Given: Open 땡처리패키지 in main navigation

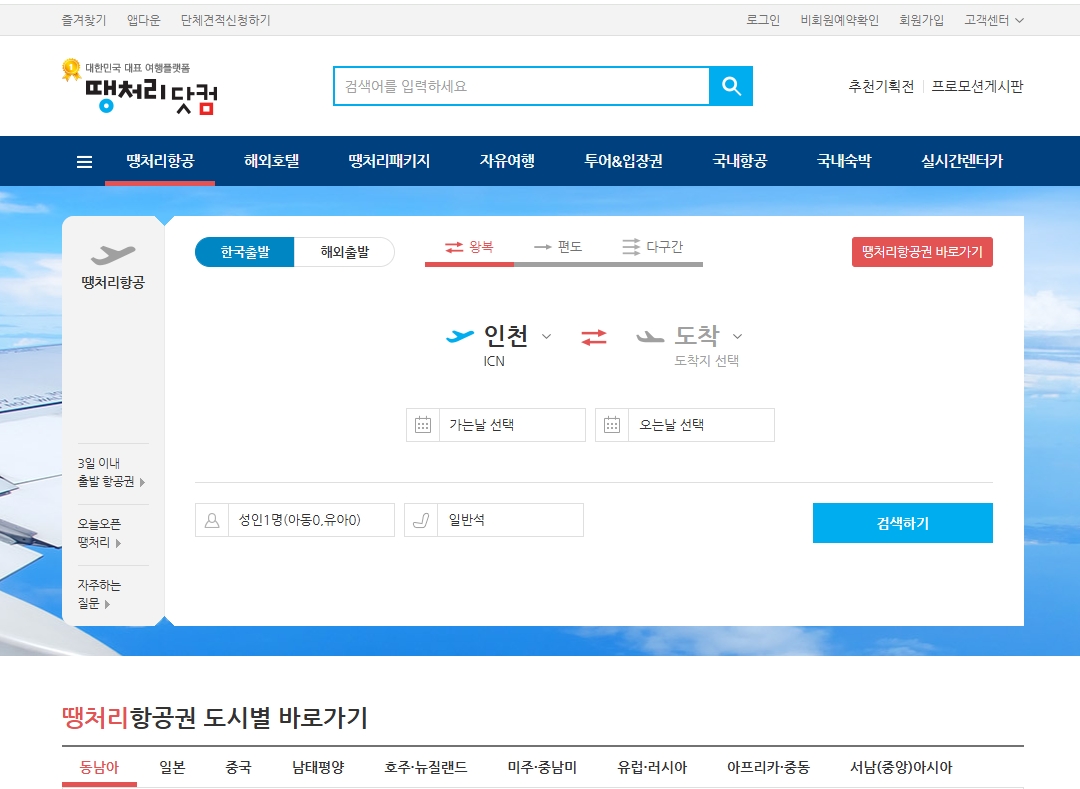Looking at the screenshot, I should [x=389, y=161].
